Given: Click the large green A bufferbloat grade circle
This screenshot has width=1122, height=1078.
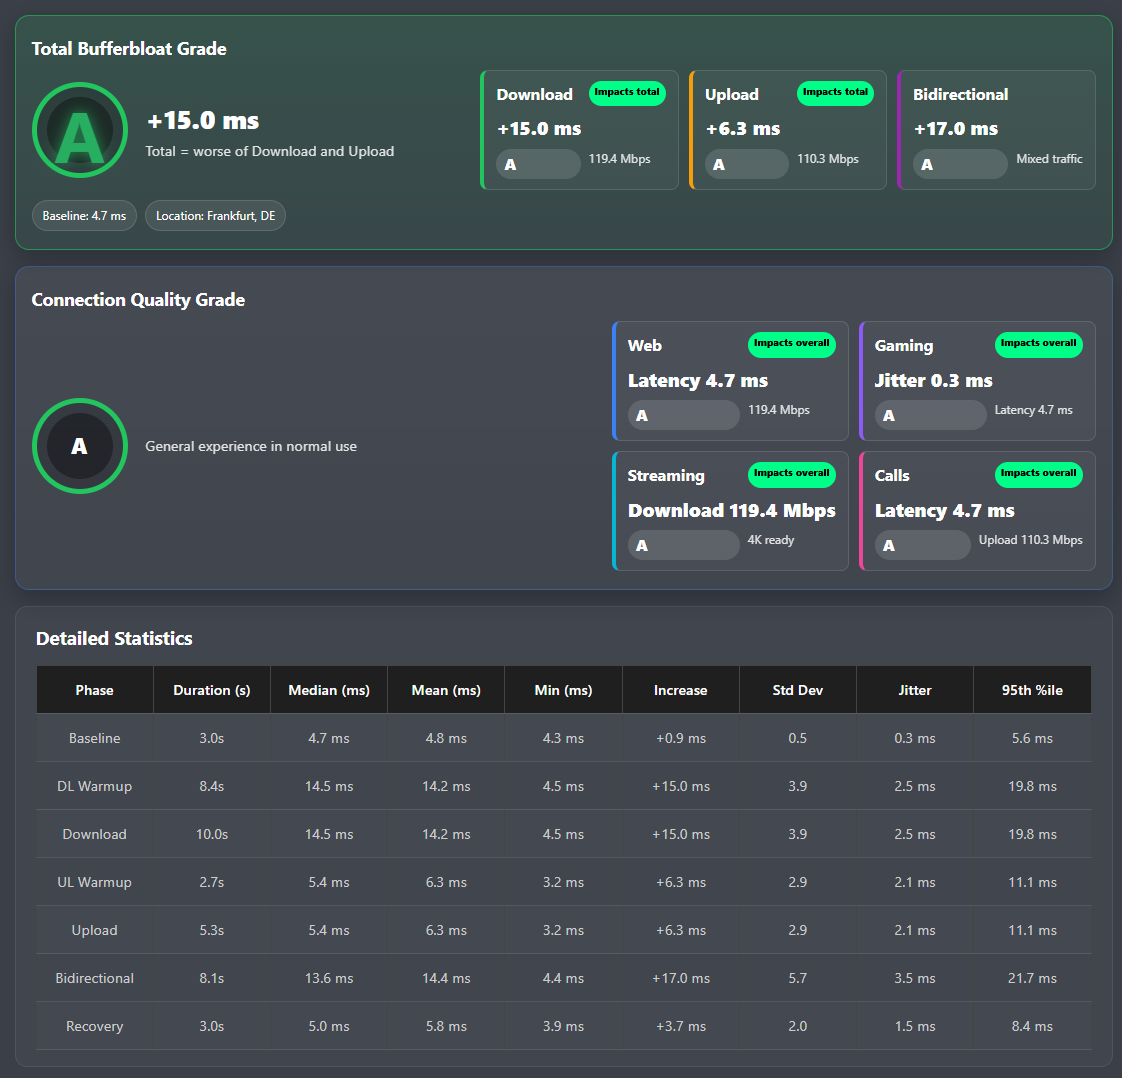Looking at the screenshot, I should [80, 130].
